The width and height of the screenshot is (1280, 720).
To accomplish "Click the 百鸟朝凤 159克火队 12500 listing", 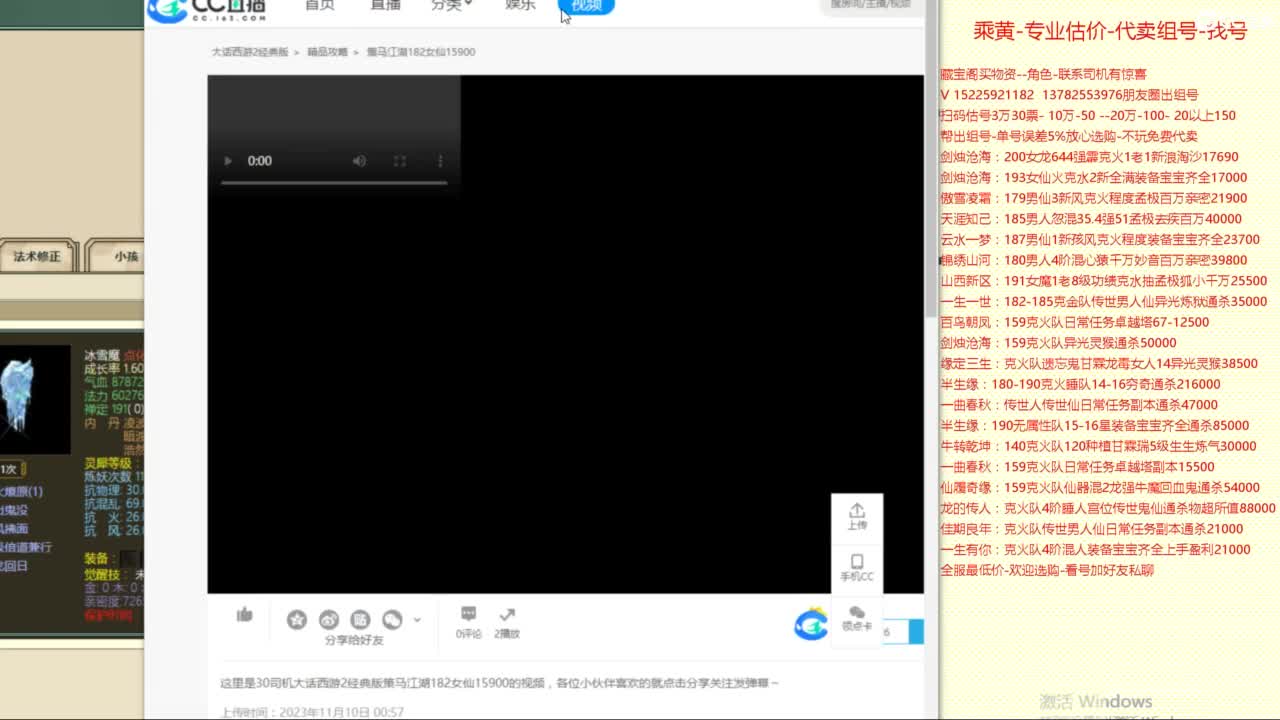I will pyautogui.click(x=1075, y=322).
